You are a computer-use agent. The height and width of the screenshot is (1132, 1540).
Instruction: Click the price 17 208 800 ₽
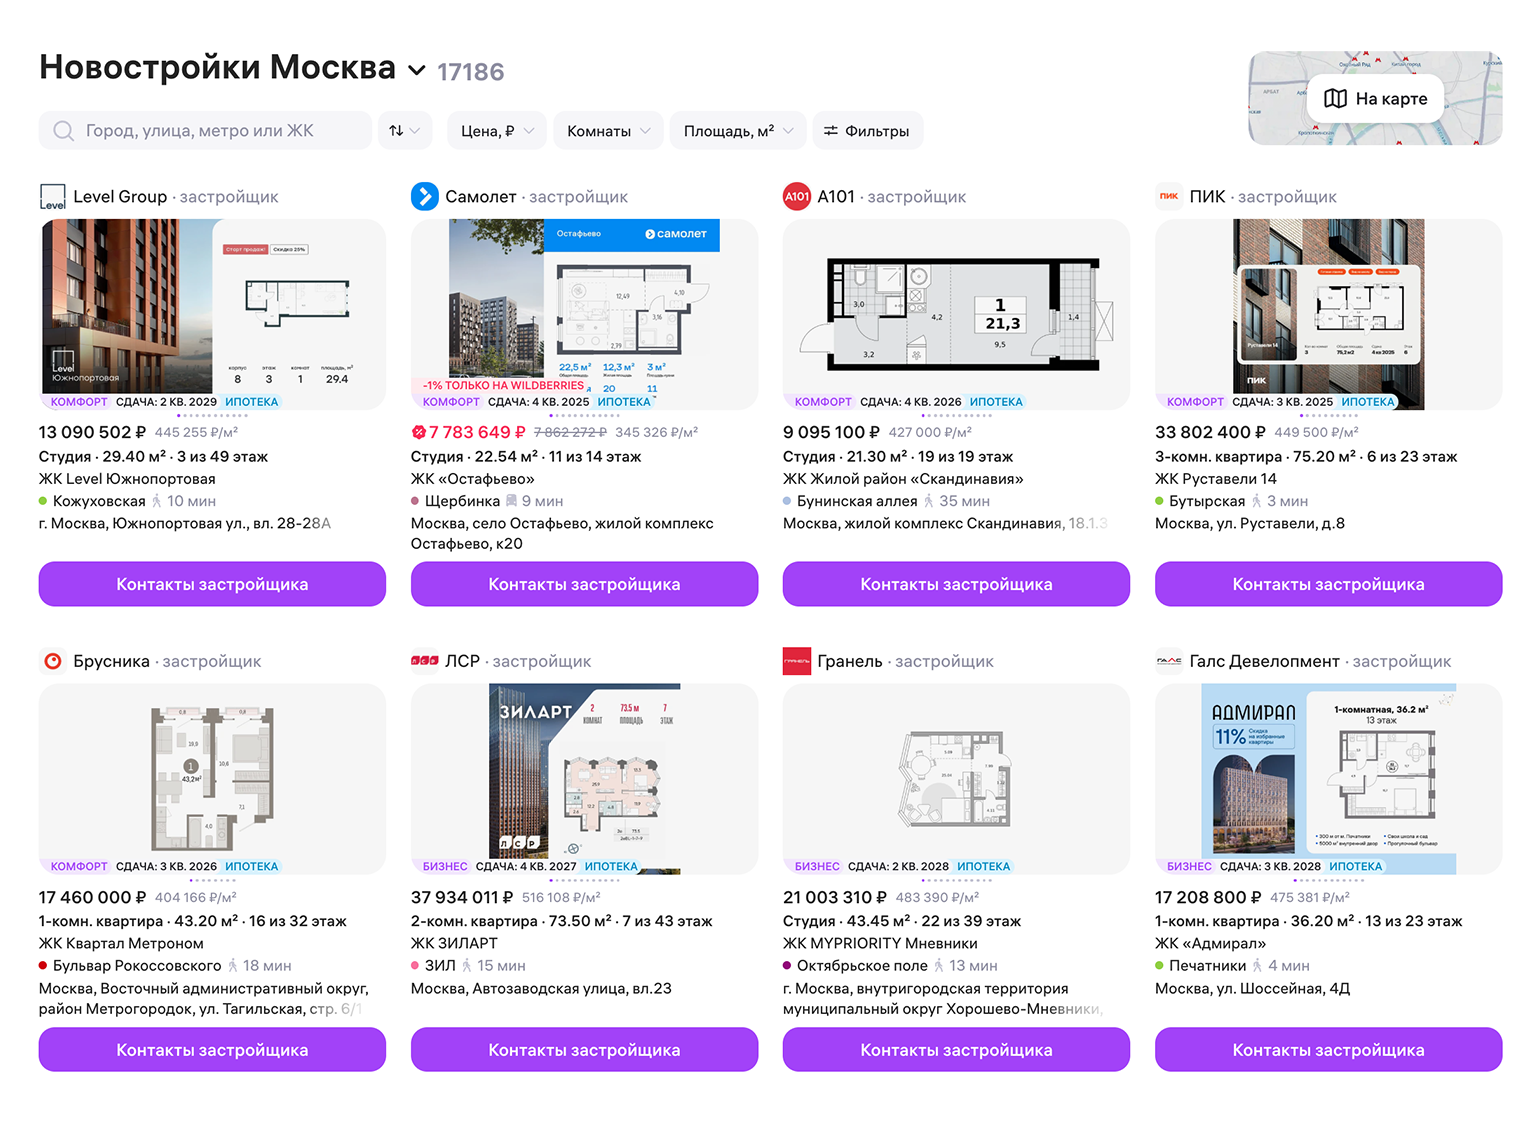point(1208,897)
